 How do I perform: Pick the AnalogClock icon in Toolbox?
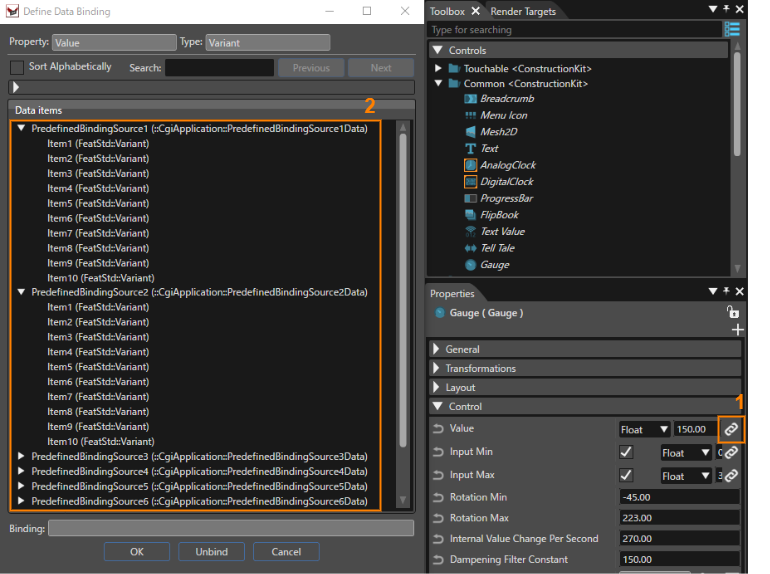[x=470, y=165]
